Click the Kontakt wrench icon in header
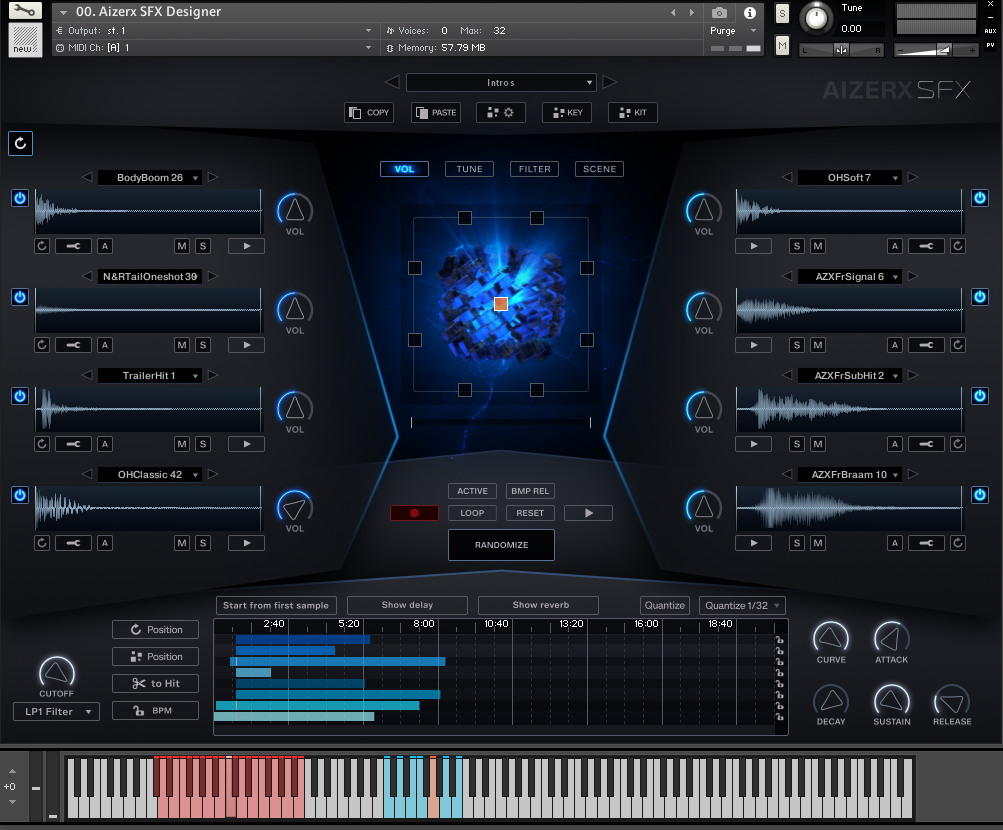1003x830 pixels. tap(25, 11)
